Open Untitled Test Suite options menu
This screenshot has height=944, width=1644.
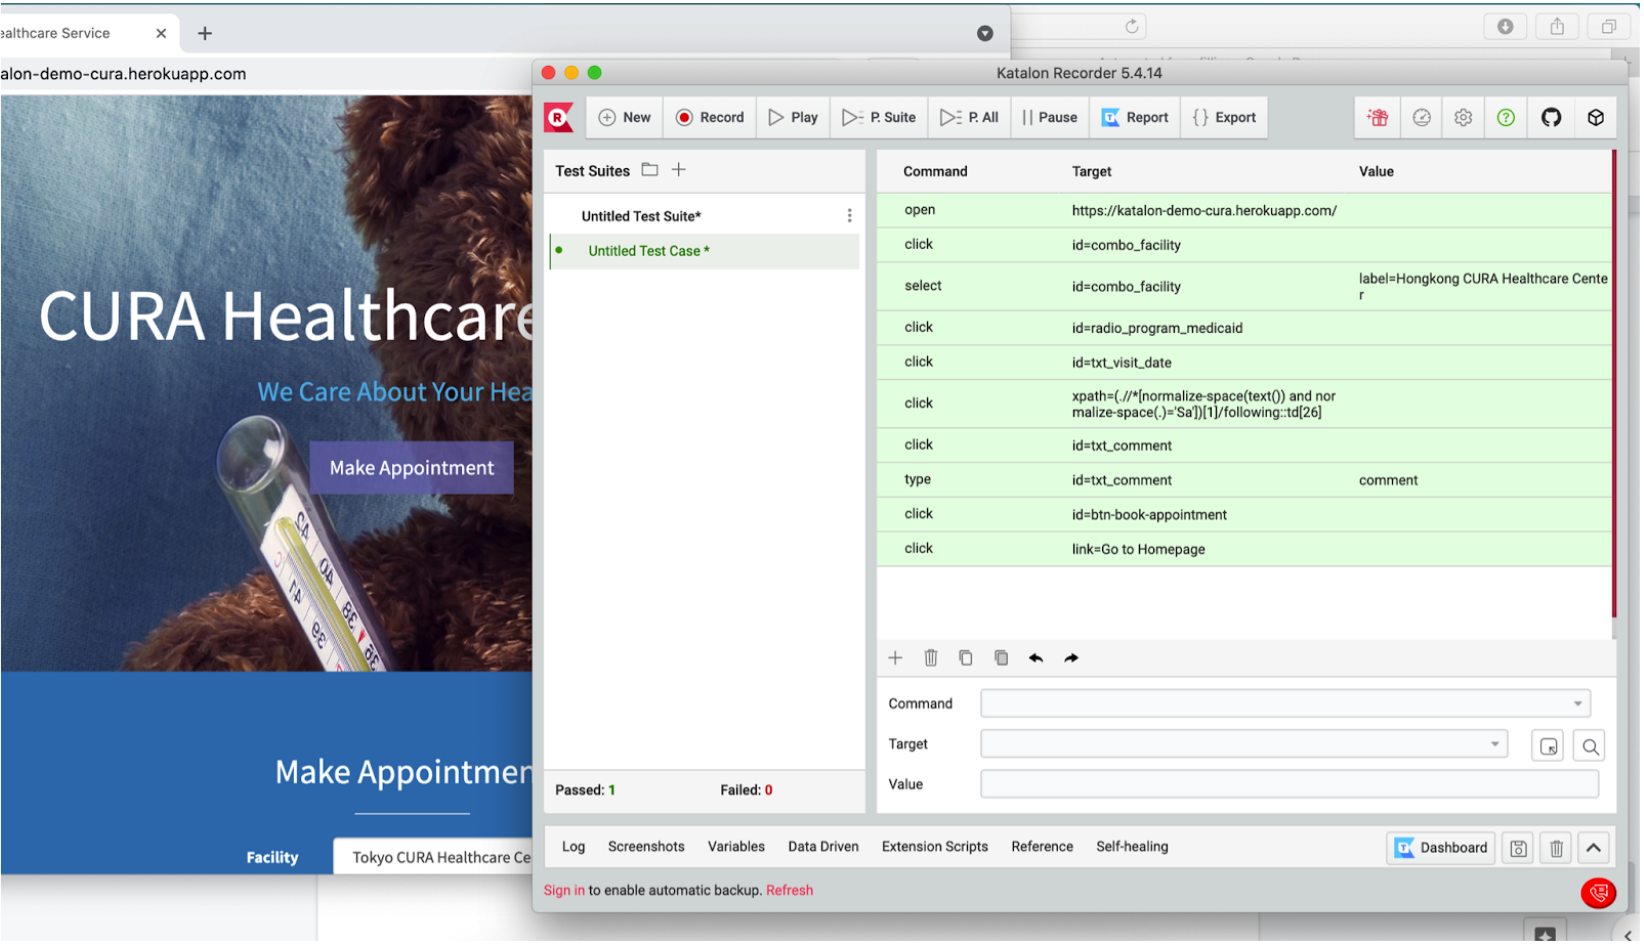(850, 216)
